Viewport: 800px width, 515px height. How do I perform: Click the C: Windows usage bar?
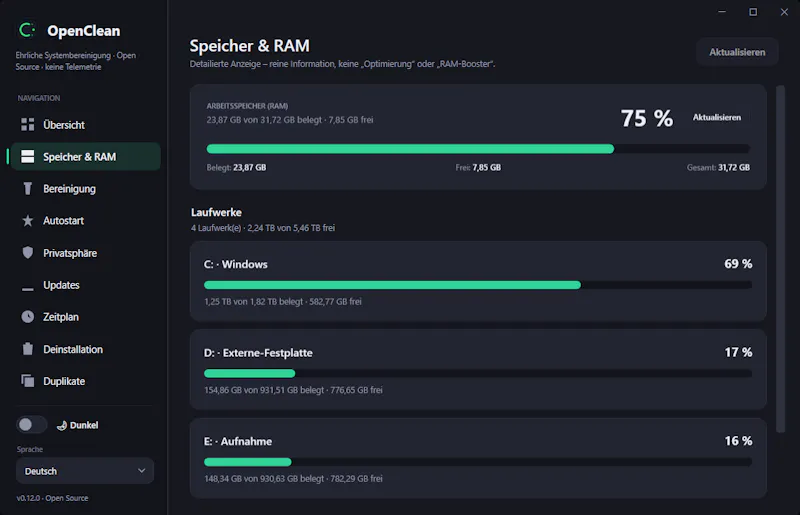pyautogui.click(x=478, y=285)
